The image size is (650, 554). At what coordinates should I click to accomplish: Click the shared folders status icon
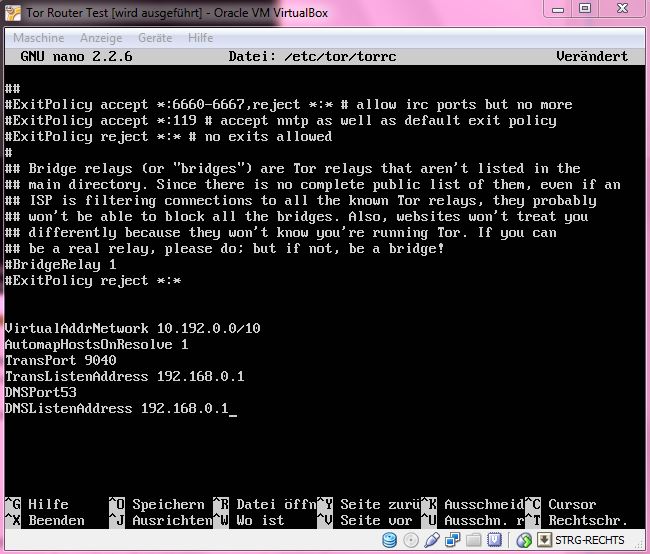tap(473, 540)
